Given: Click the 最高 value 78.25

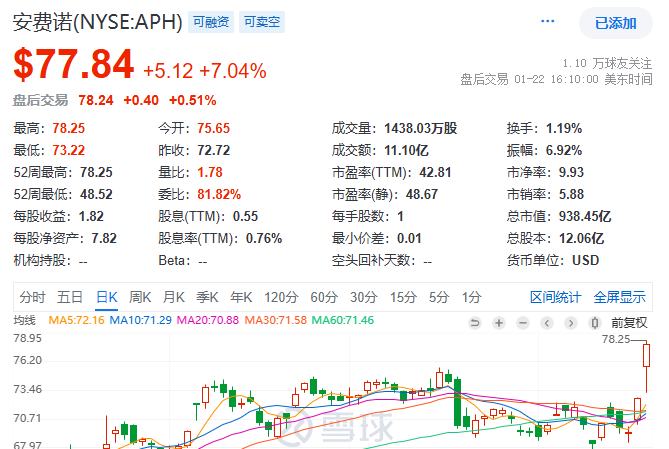Looking at the screenshot, I should click(x=69, y=128).
